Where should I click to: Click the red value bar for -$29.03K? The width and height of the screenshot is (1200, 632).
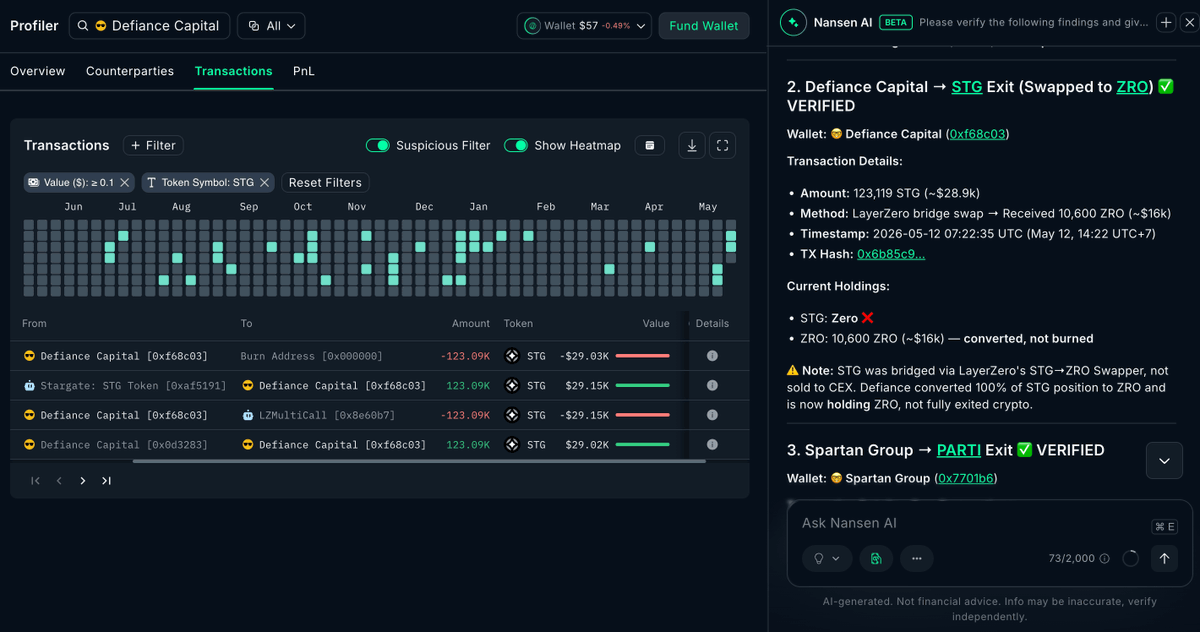pyautogui.click(x=643, y=356)
